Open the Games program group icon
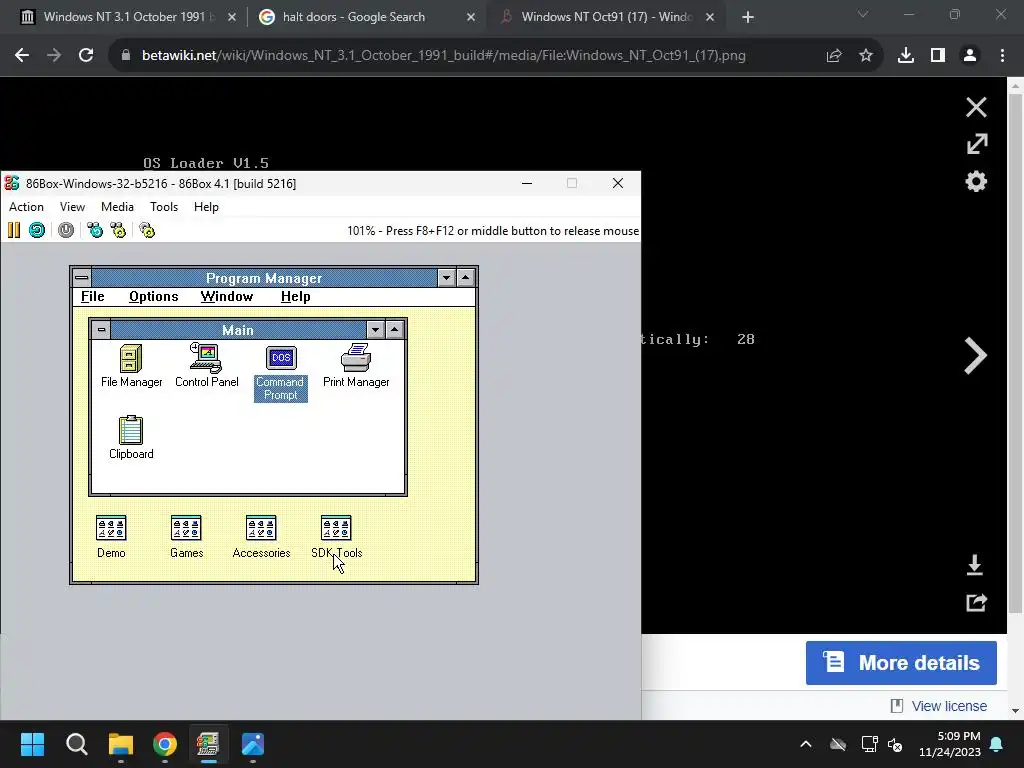The height and width of the screenshot is (768, 1024). click(186, 537)
